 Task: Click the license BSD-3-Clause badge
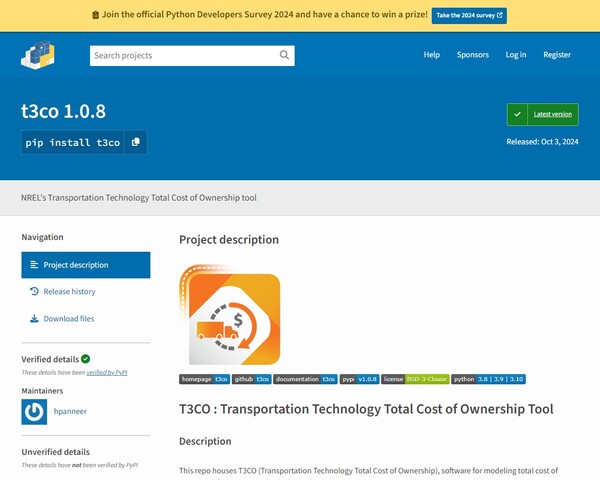click(415, 379)
